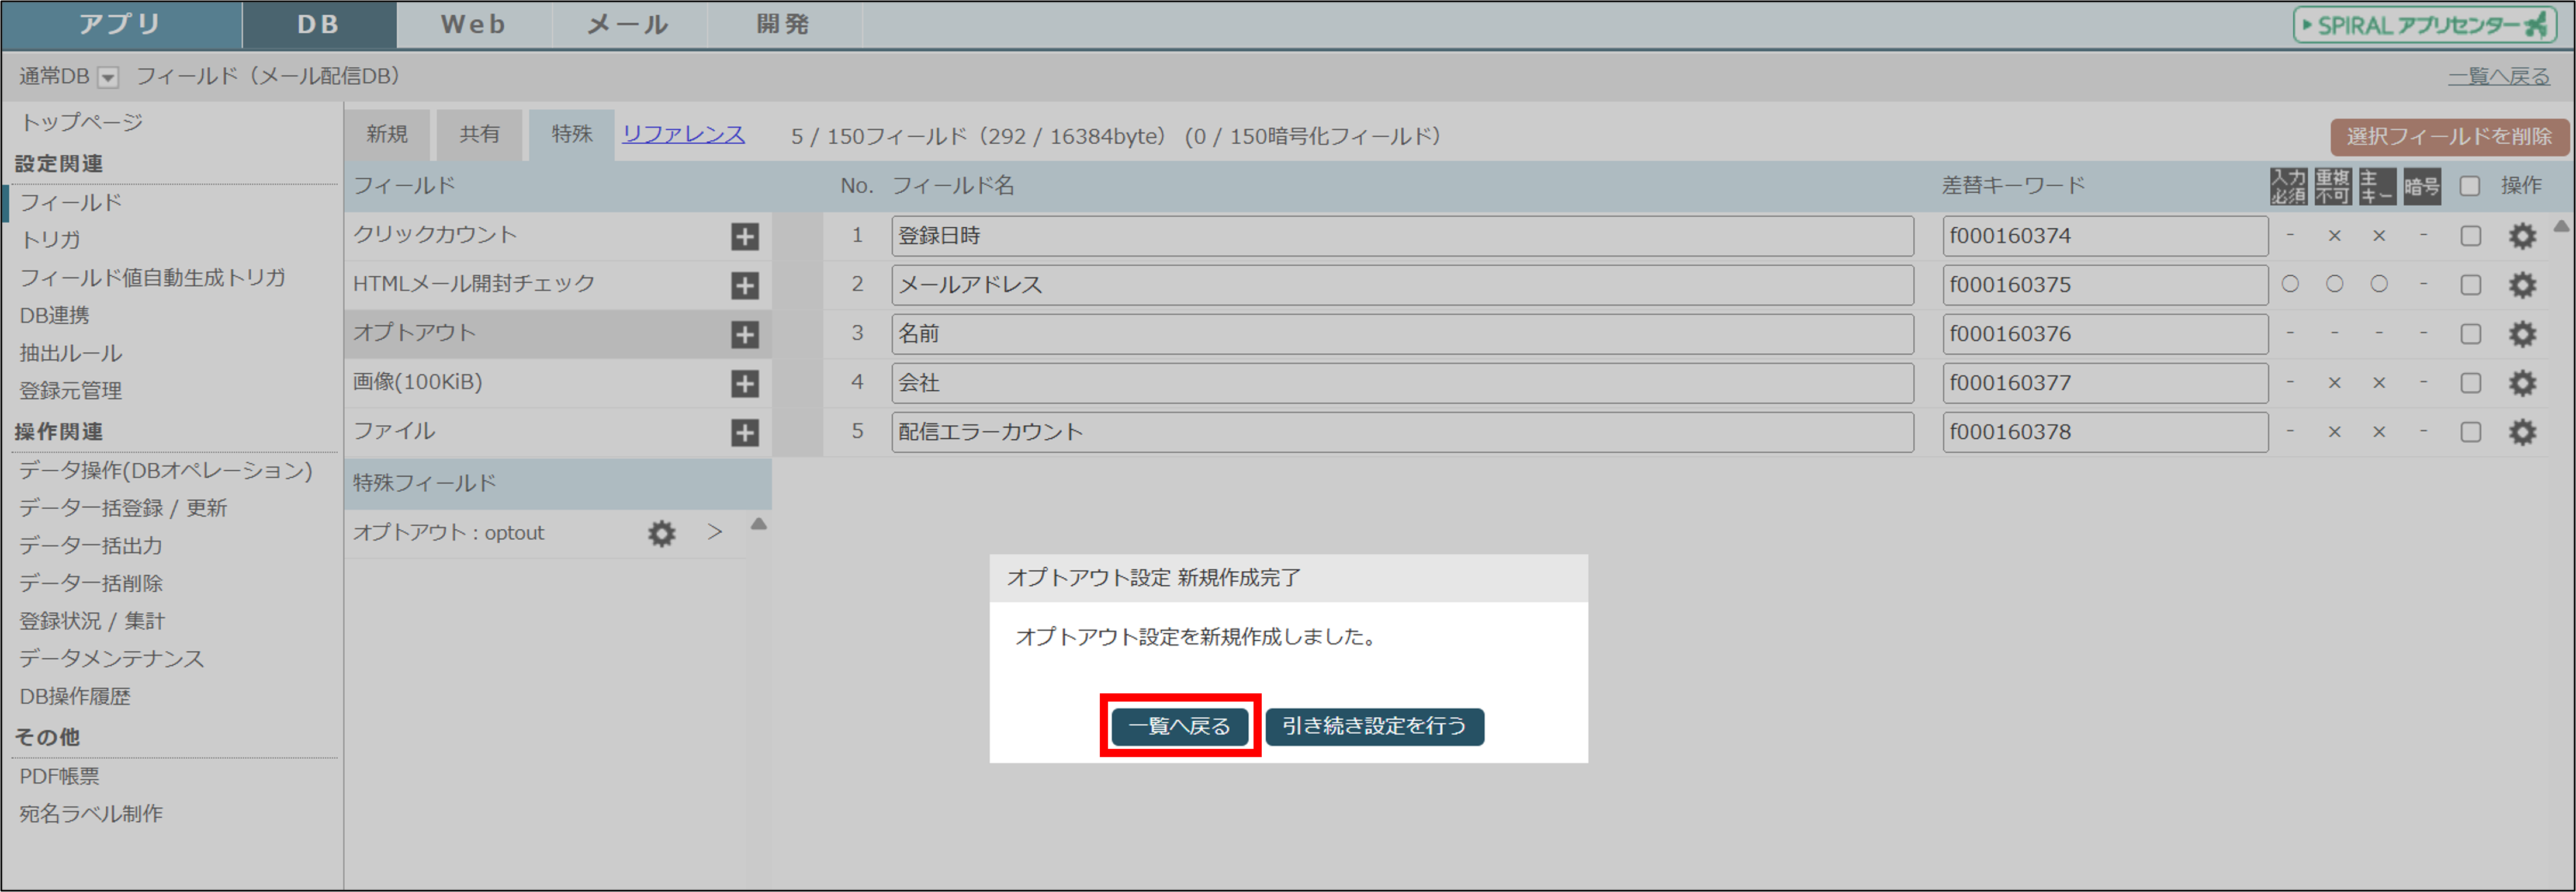The width and height of the screenshot is (2576, 892).
Task: Click plus icon beside オプトアウト field
Action: [744, 334]
